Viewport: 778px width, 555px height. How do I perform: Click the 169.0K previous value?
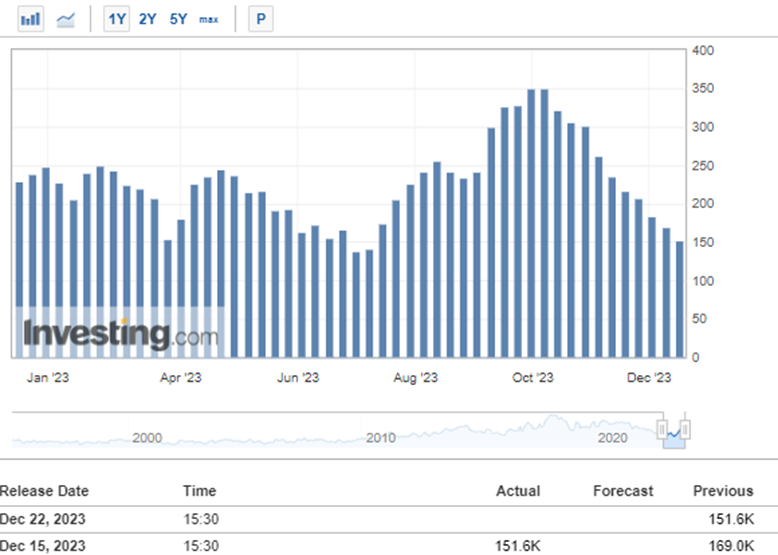731,546
